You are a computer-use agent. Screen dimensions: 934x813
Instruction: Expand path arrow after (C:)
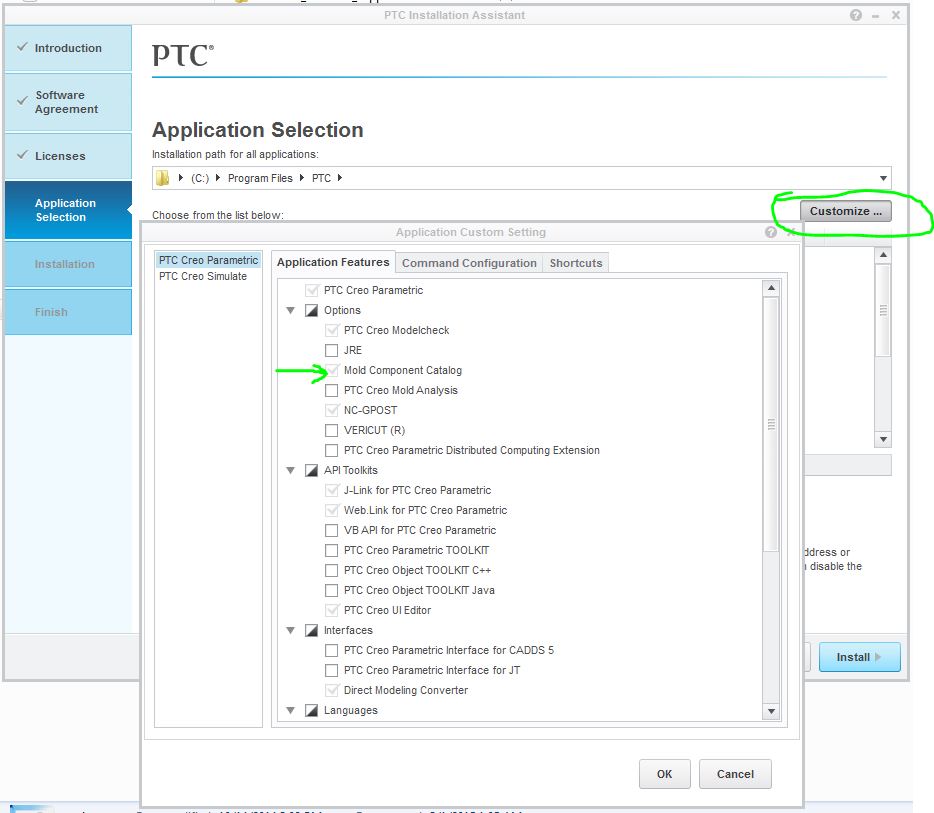click(218, 177)
